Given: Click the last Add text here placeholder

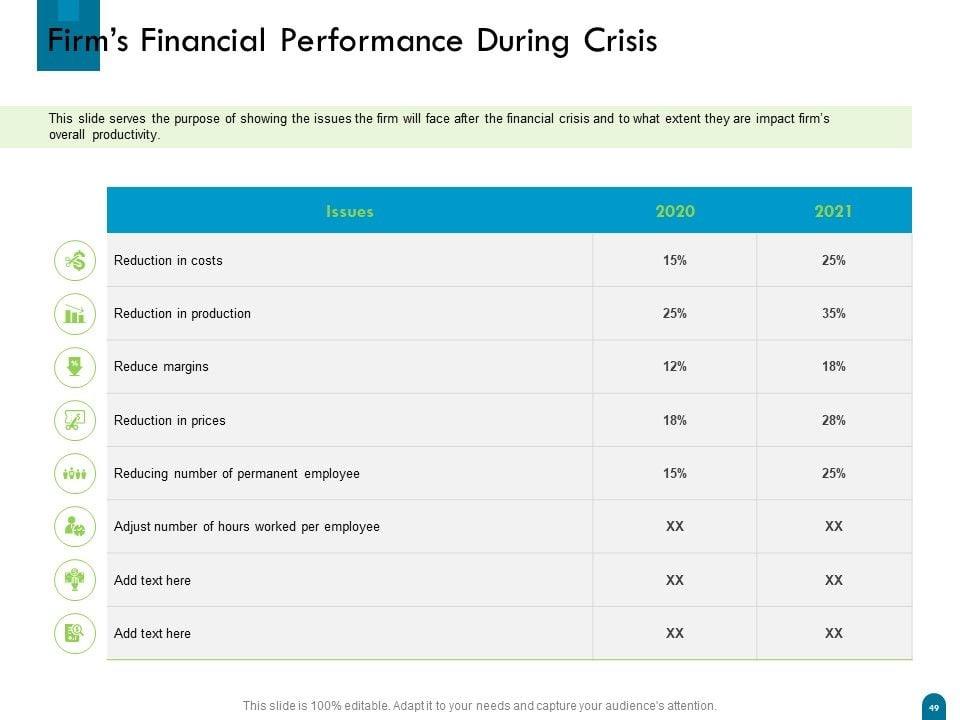Looking at the screenshot, I should click(152, 634).
